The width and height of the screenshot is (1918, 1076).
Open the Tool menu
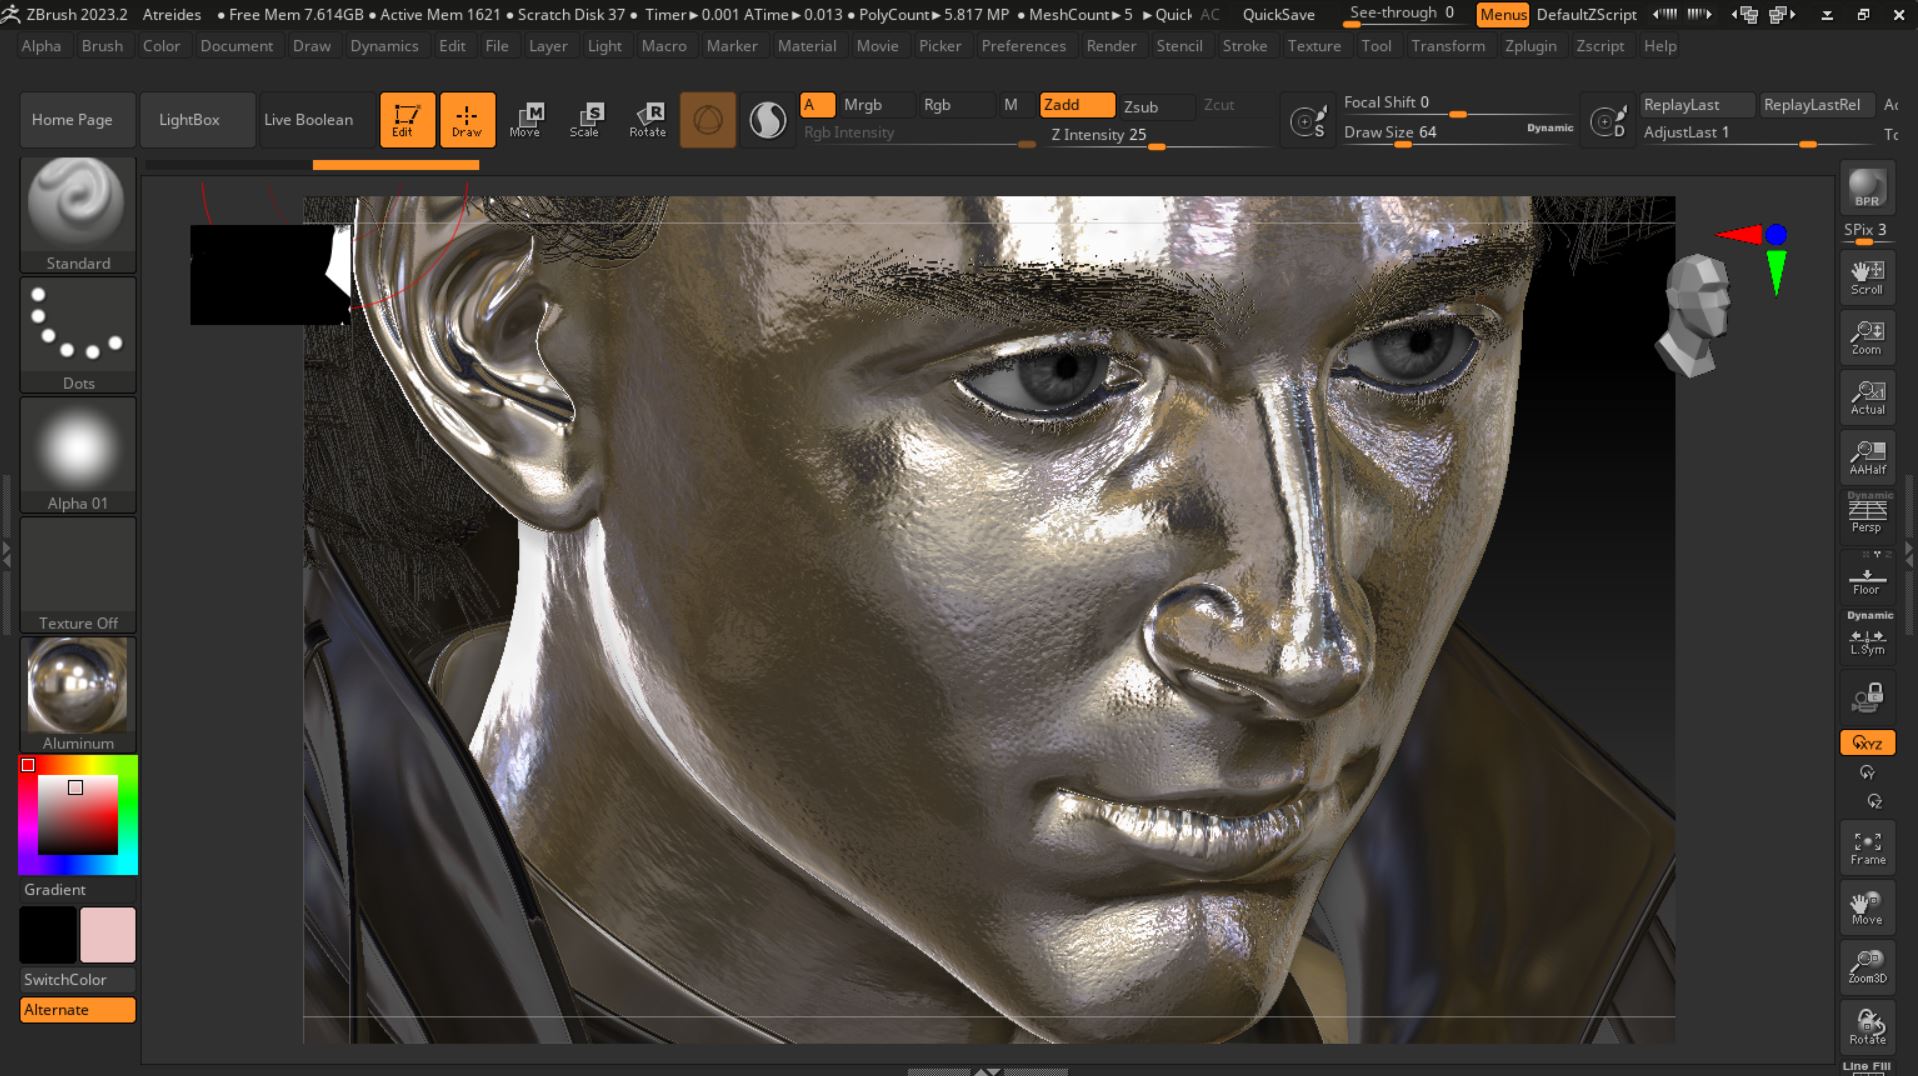point(1376,46)
